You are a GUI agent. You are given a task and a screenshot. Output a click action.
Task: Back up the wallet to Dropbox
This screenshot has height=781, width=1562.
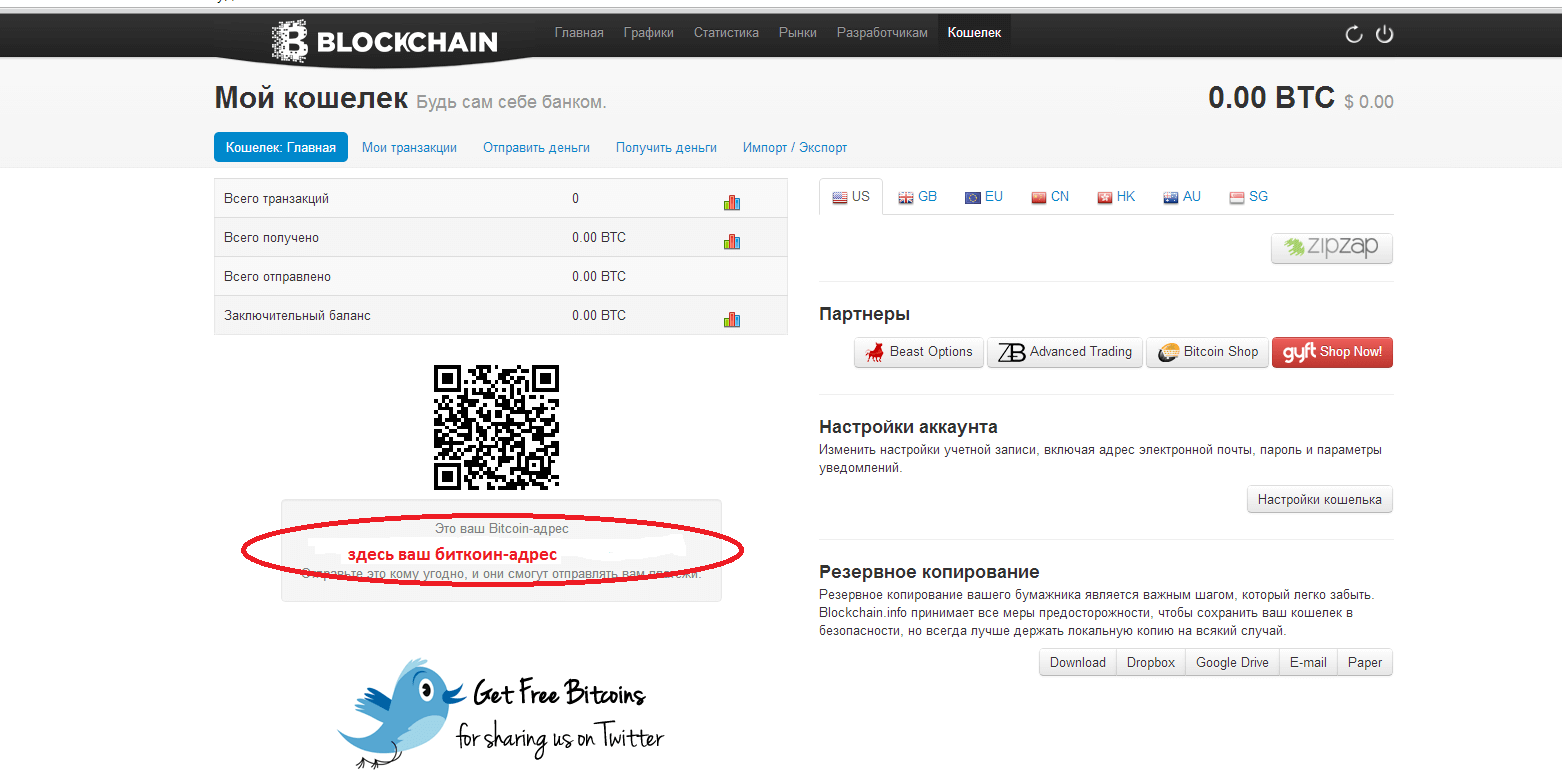[1150, 662]
